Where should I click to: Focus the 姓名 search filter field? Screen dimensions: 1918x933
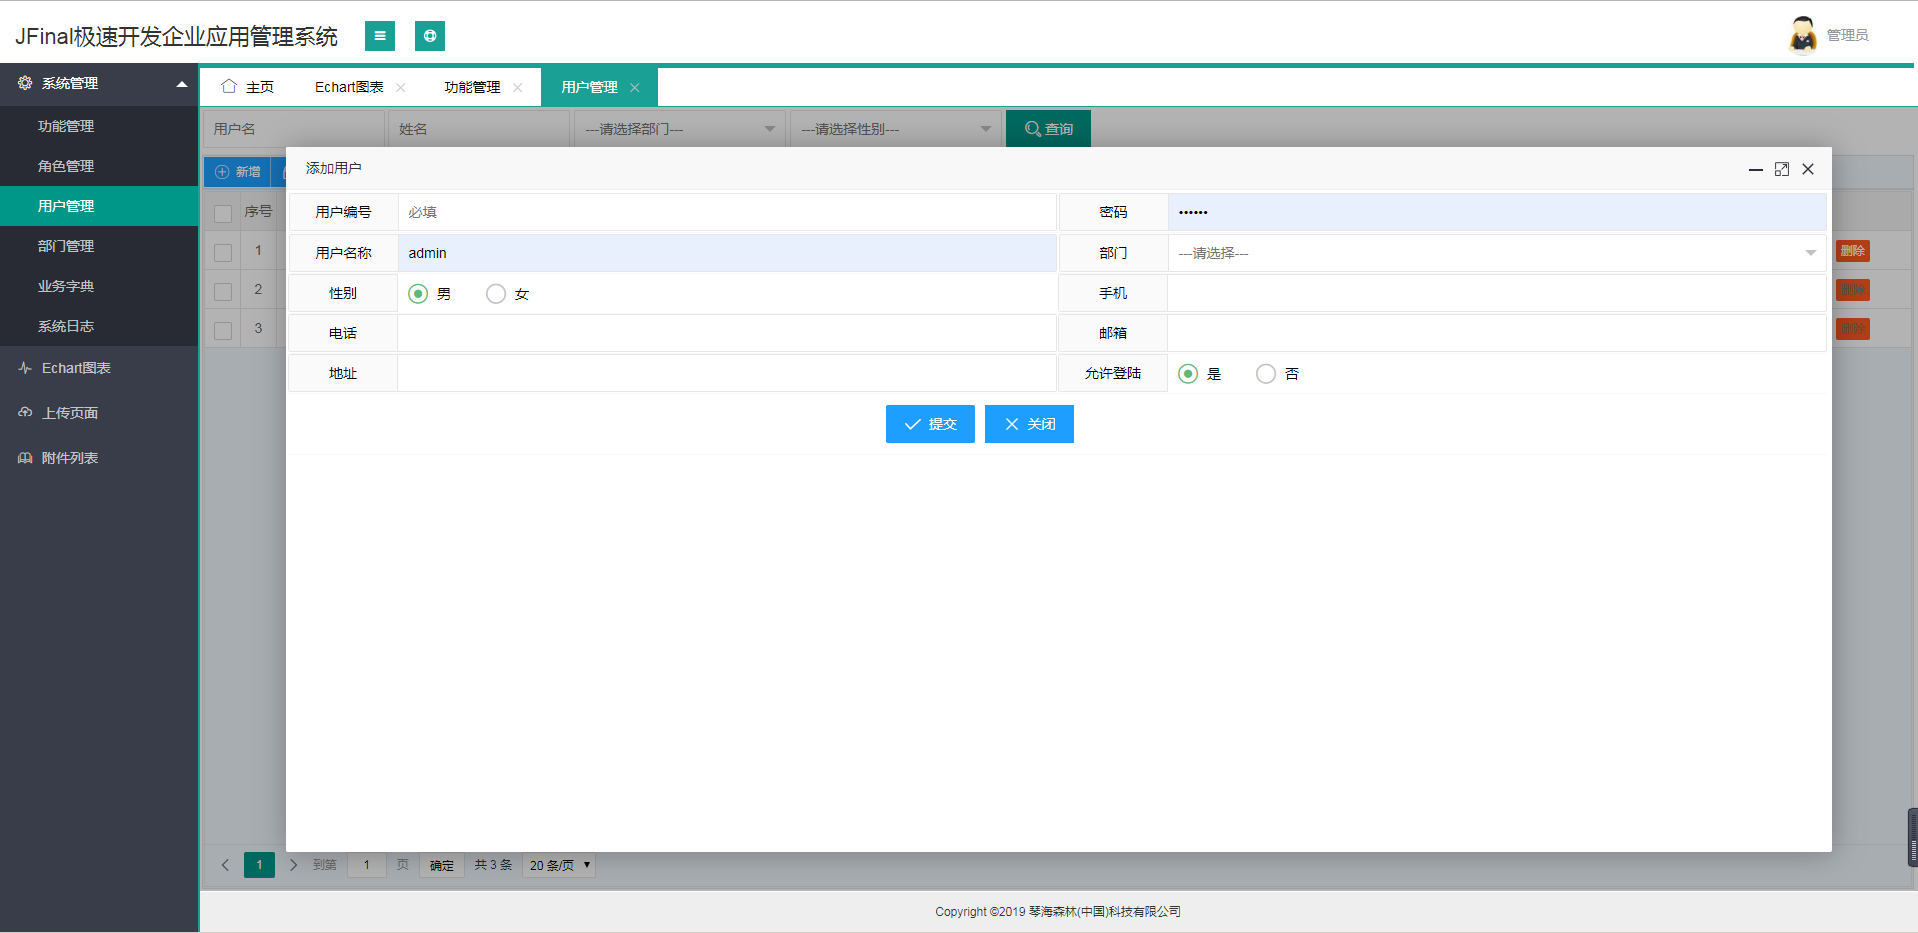click(x=479, y=129)
